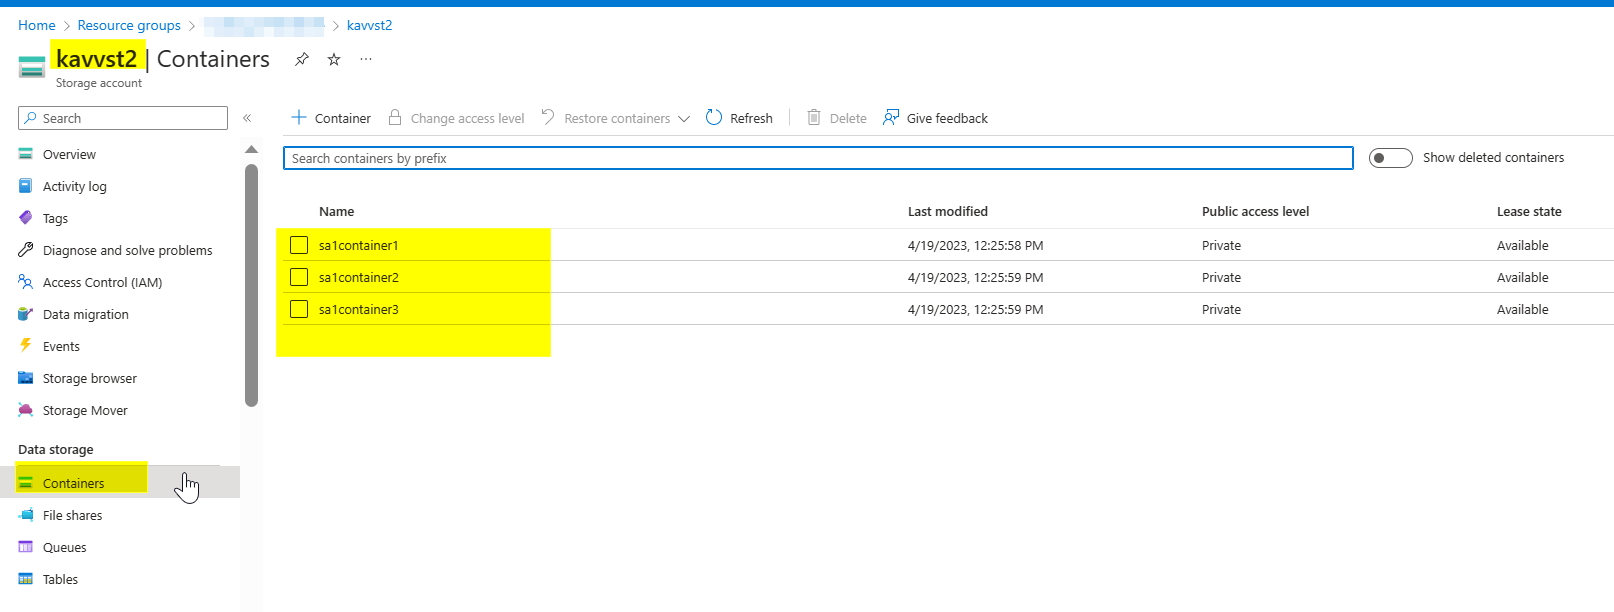The height and width of the screenshot is (612, 1614).
Task: Open Storage Mover menu item
Action: pyautogui.click(x=85, y=410)
